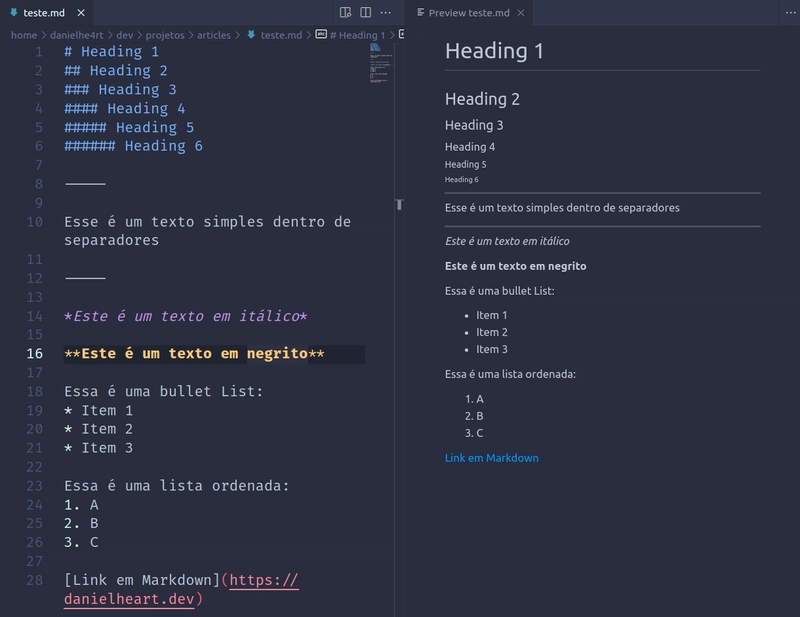This screenshot has width=800, height=617.
Task: Click 'Essa é uma lista ordenada:' in the preview
Action: pos(510,374)
